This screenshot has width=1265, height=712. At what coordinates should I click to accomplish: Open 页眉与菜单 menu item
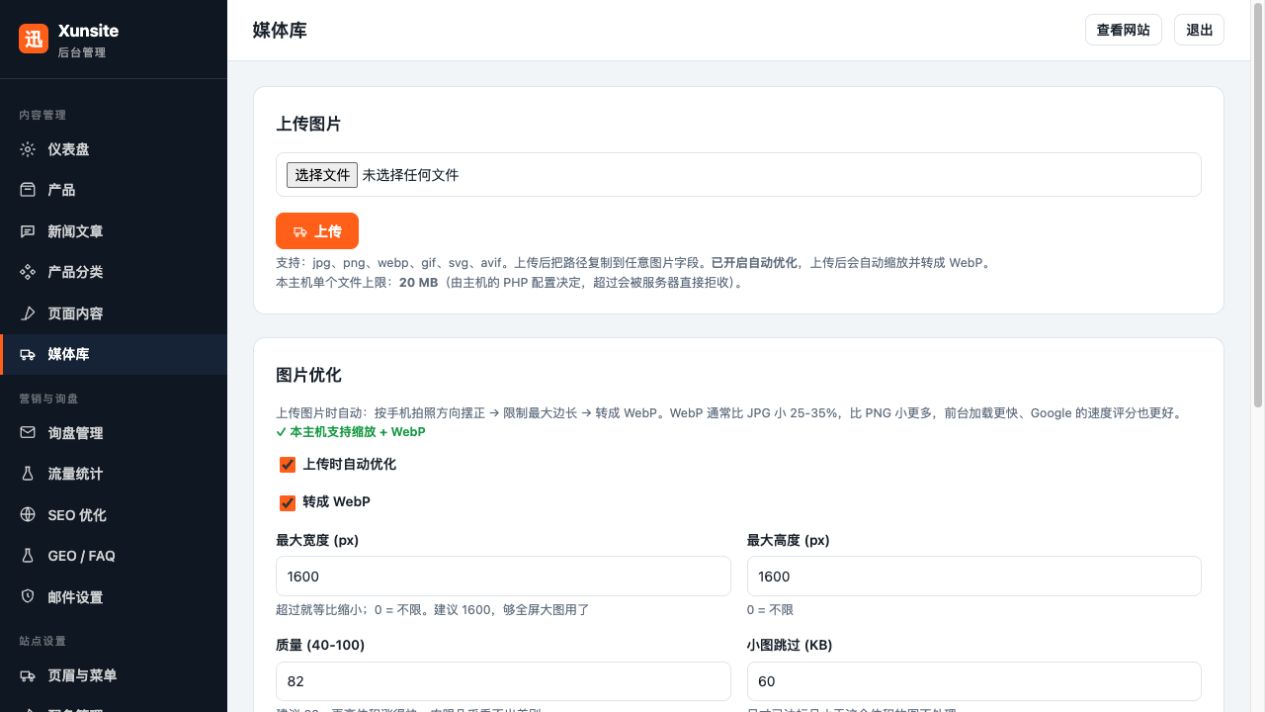pyautogui.click(x=113, y=676)
